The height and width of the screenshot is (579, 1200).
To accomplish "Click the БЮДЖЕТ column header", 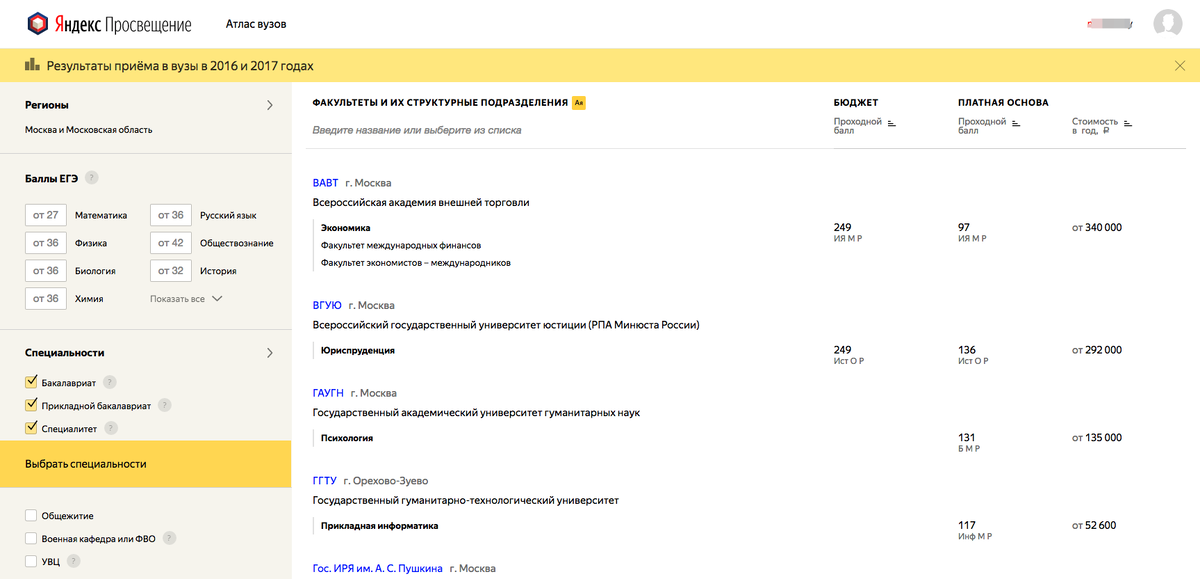I will (856, 102).
